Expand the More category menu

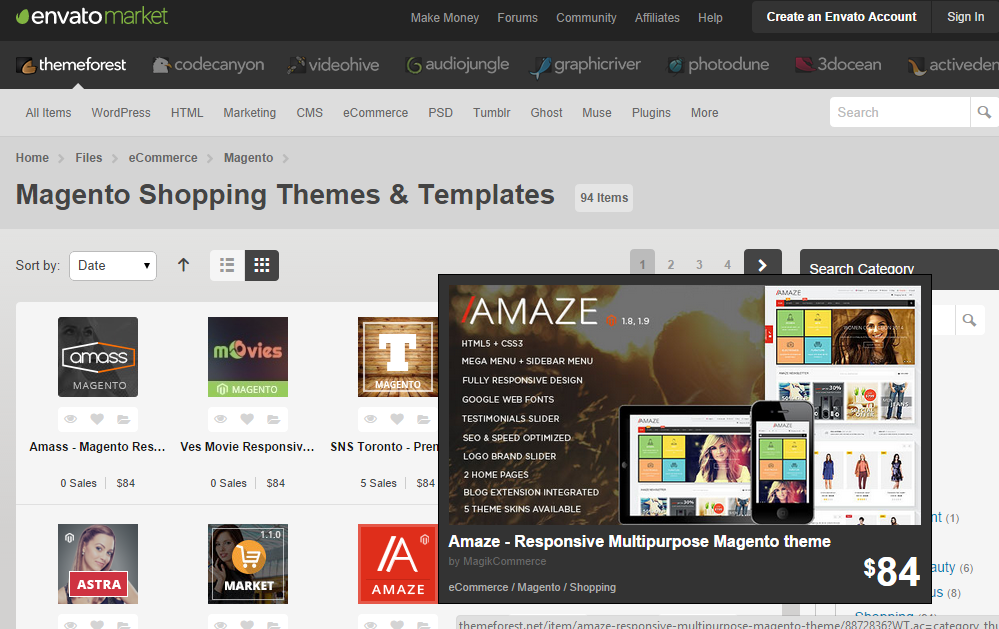pos(705,113)
